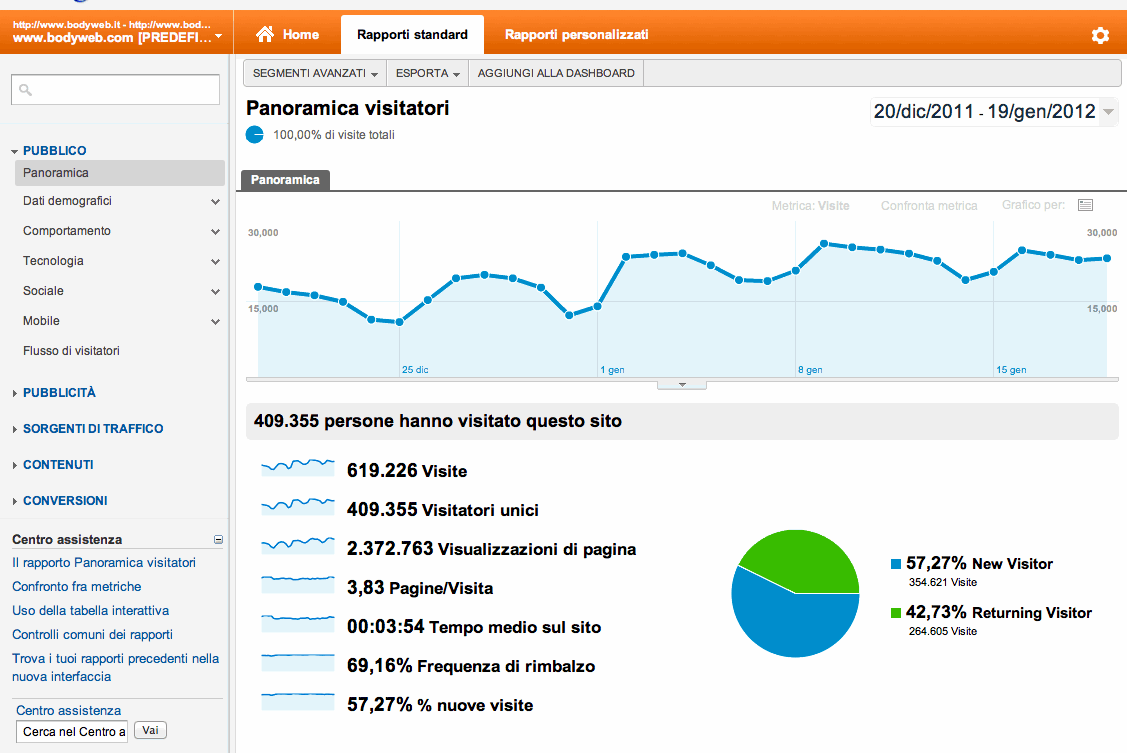Switch to the Rapporti personalizzati tab

tap(576, 35)
